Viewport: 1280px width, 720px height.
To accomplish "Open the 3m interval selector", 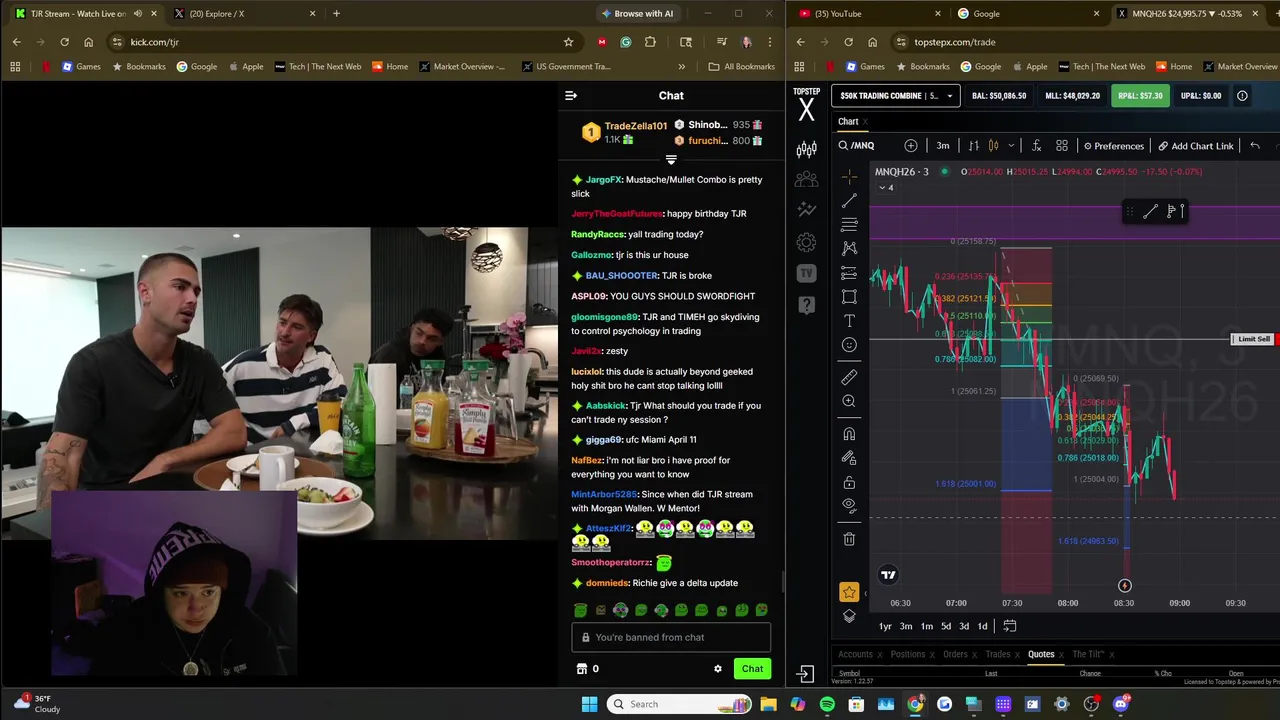I will (943, 146).
